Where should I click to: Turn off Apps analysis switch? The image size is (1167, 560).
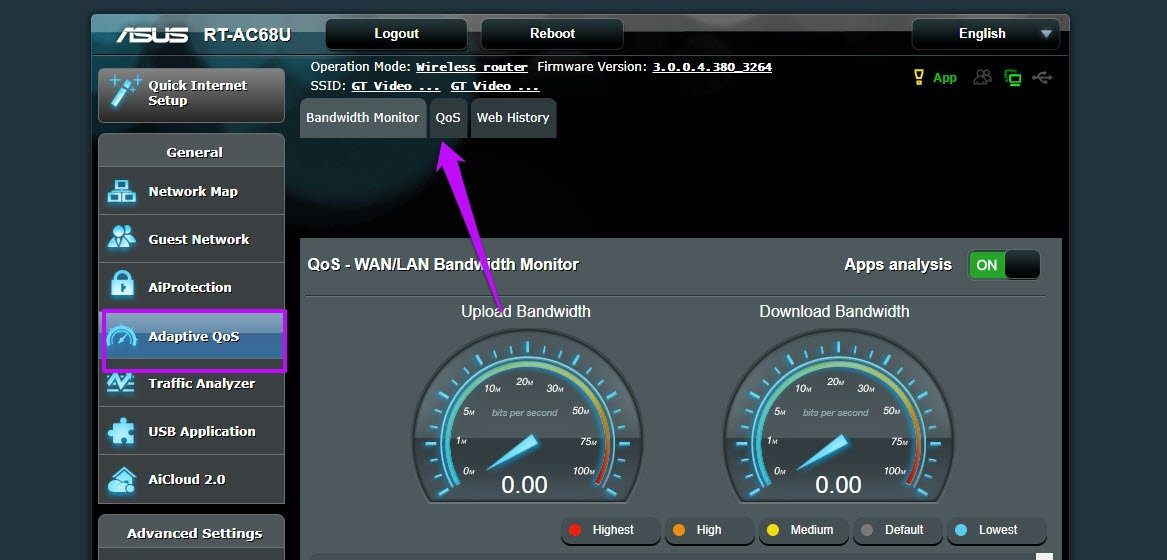click(x=1004, y=264)
